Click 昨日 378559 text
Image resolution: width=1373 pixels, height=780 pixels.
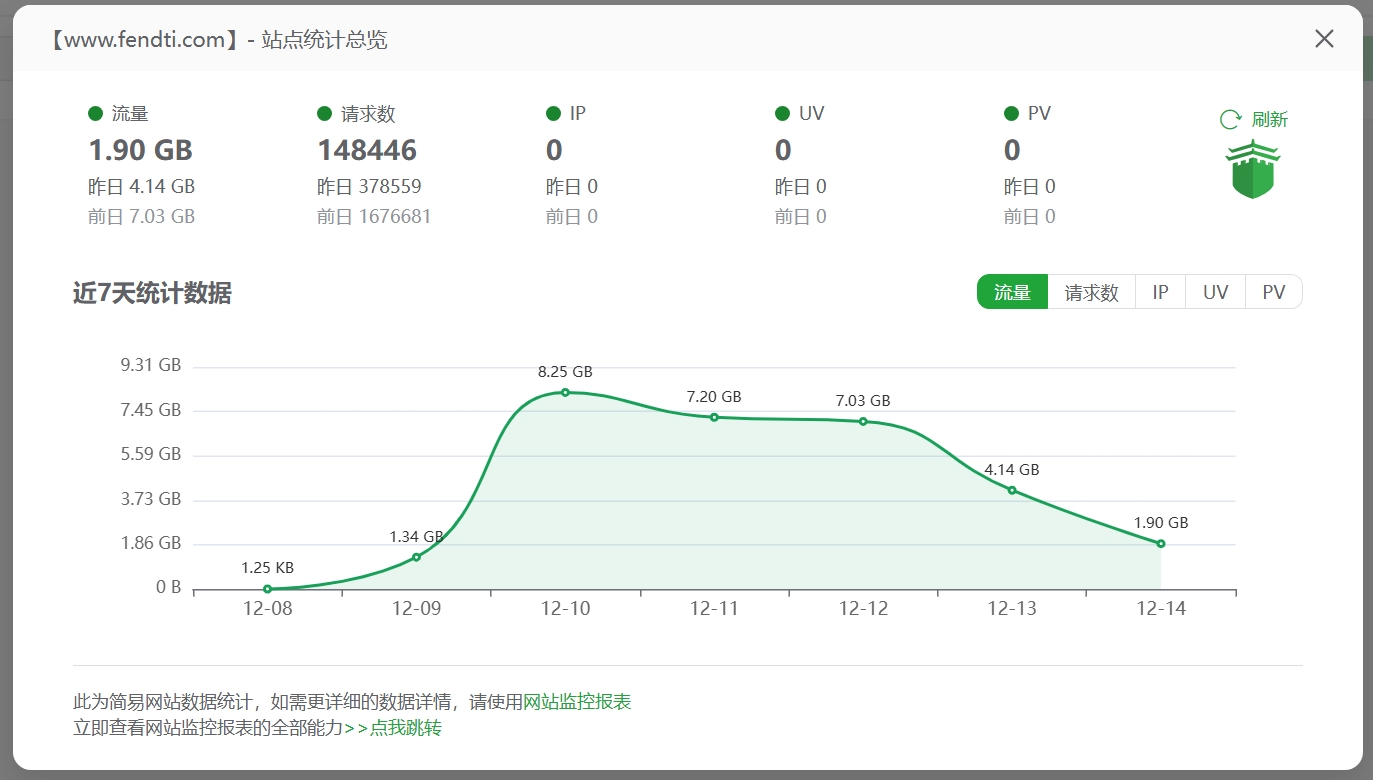369,187
